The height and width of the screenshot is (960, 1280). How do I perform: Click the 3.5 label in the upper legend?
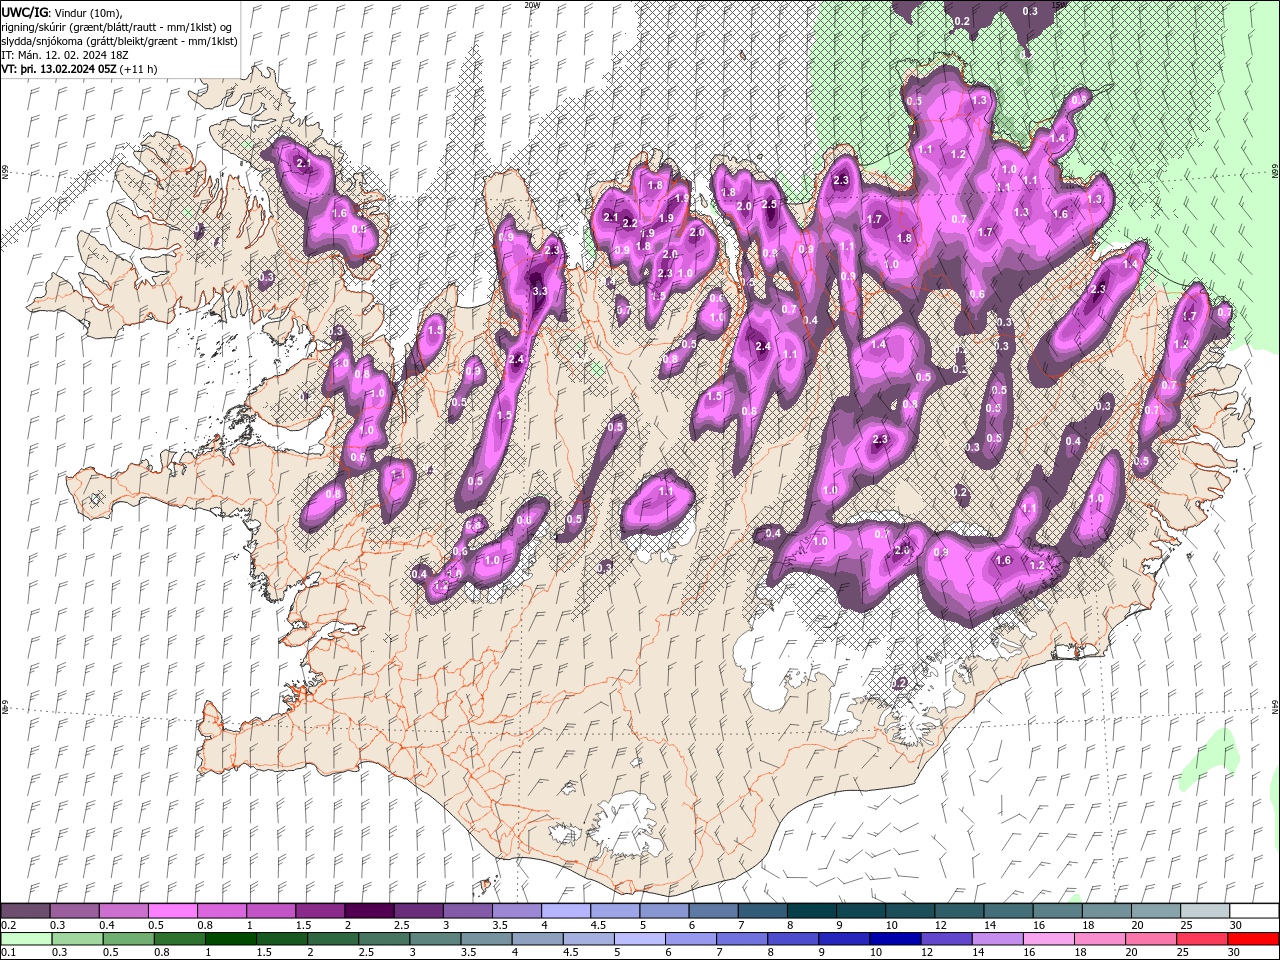[499, 925]
